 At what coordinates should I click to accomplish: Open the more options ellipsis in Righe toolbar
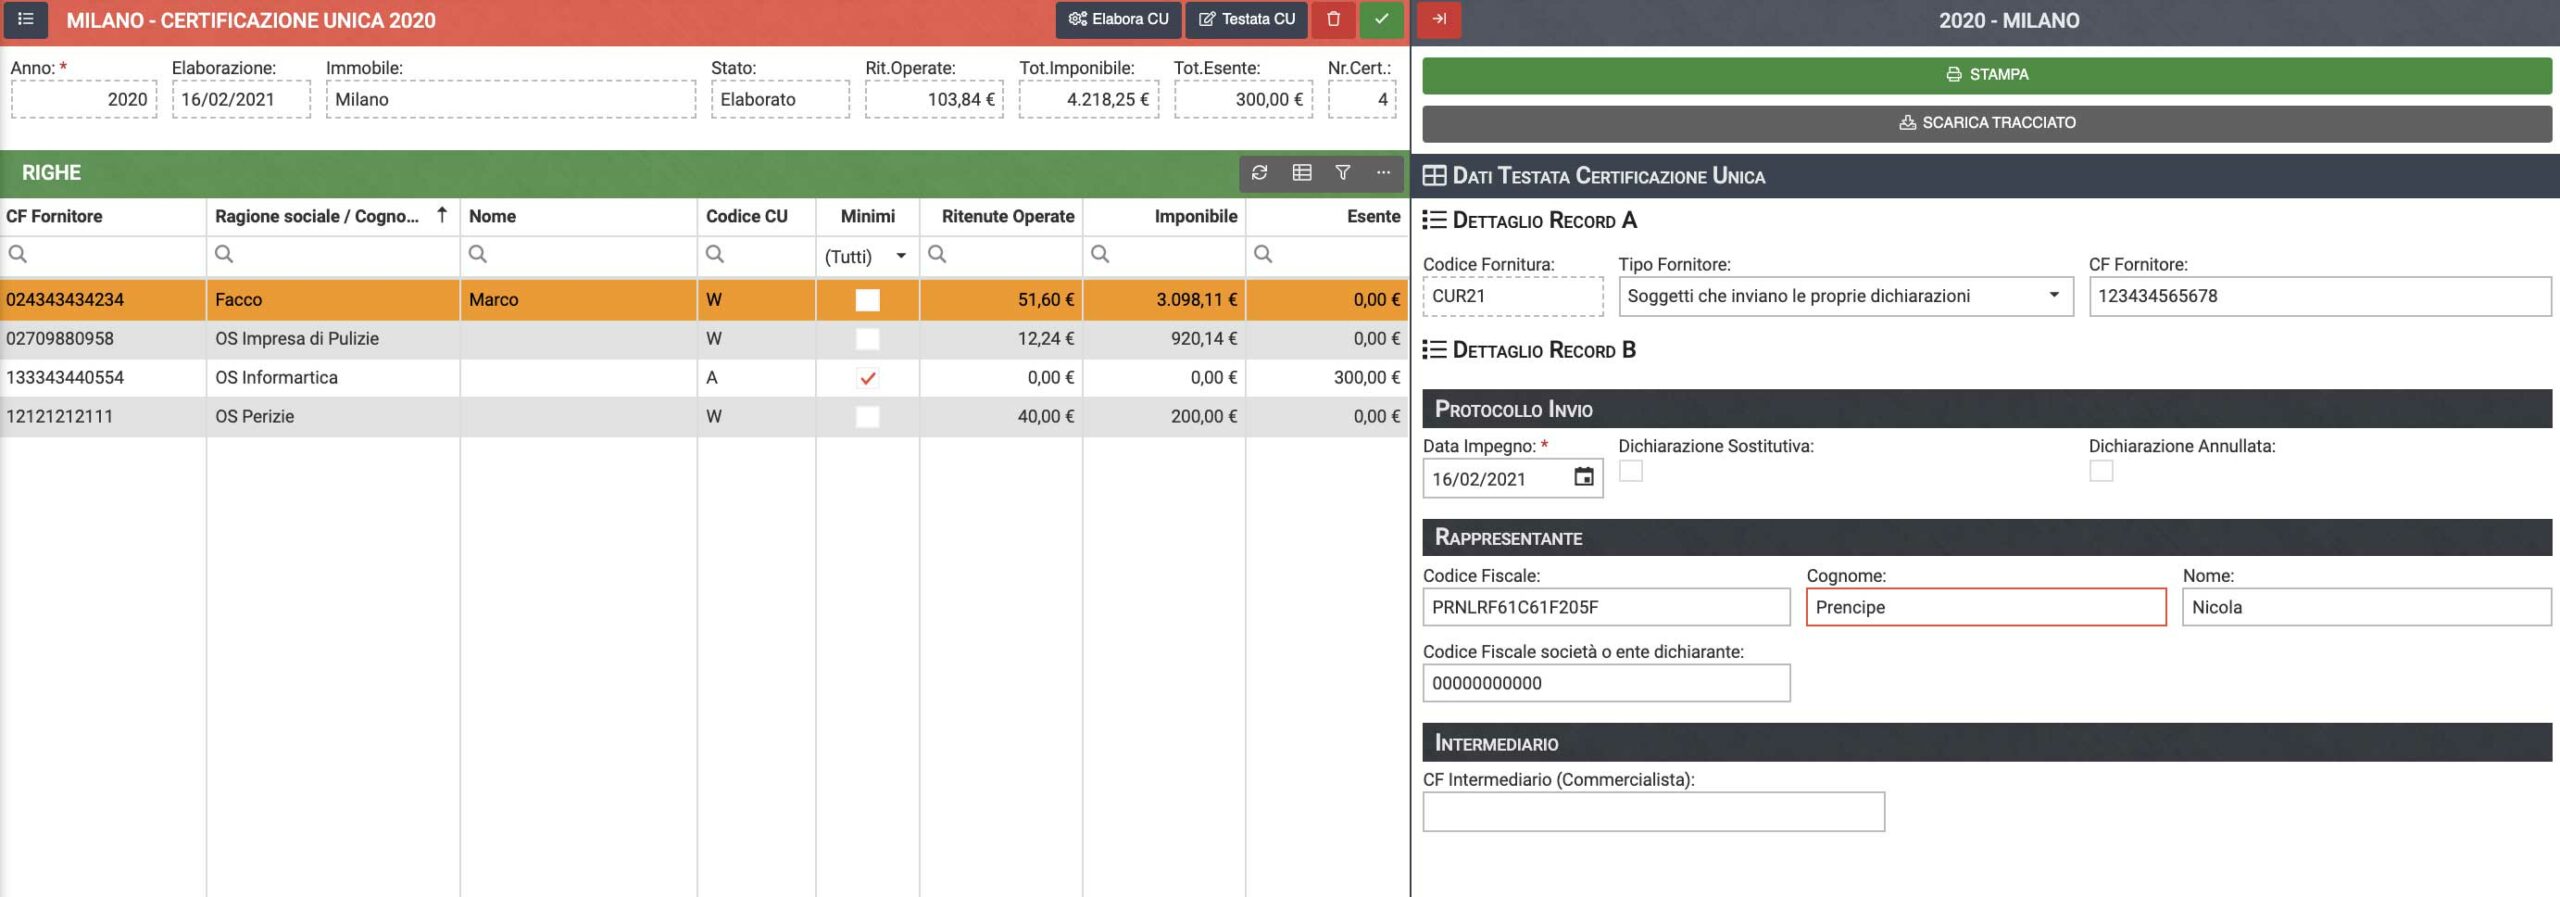pyautogui.click(x=1383, y=173)
